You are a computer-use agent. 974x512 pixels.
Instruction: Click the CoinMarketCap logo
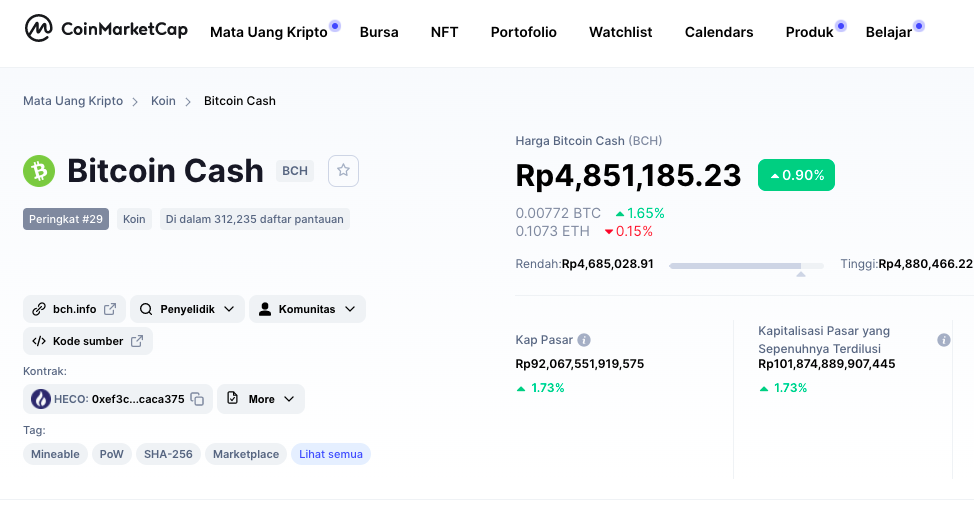pyautogui.click(x=106, y=29)
